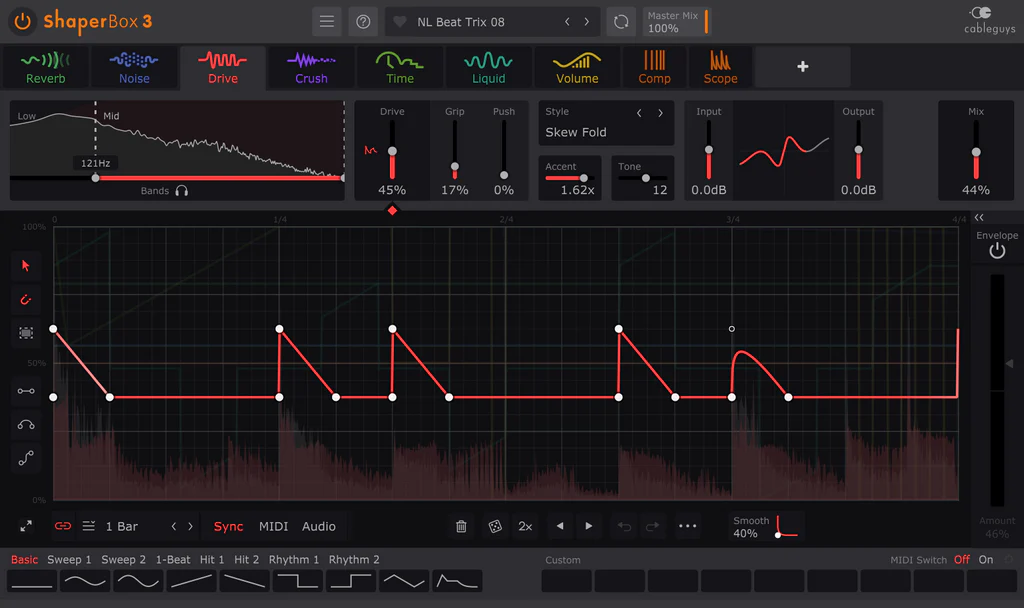Click the refresh preset circular arrows icon
The height and width of the screenshot is (608, 1024).
pyautogui.click(x=621, y=22)
